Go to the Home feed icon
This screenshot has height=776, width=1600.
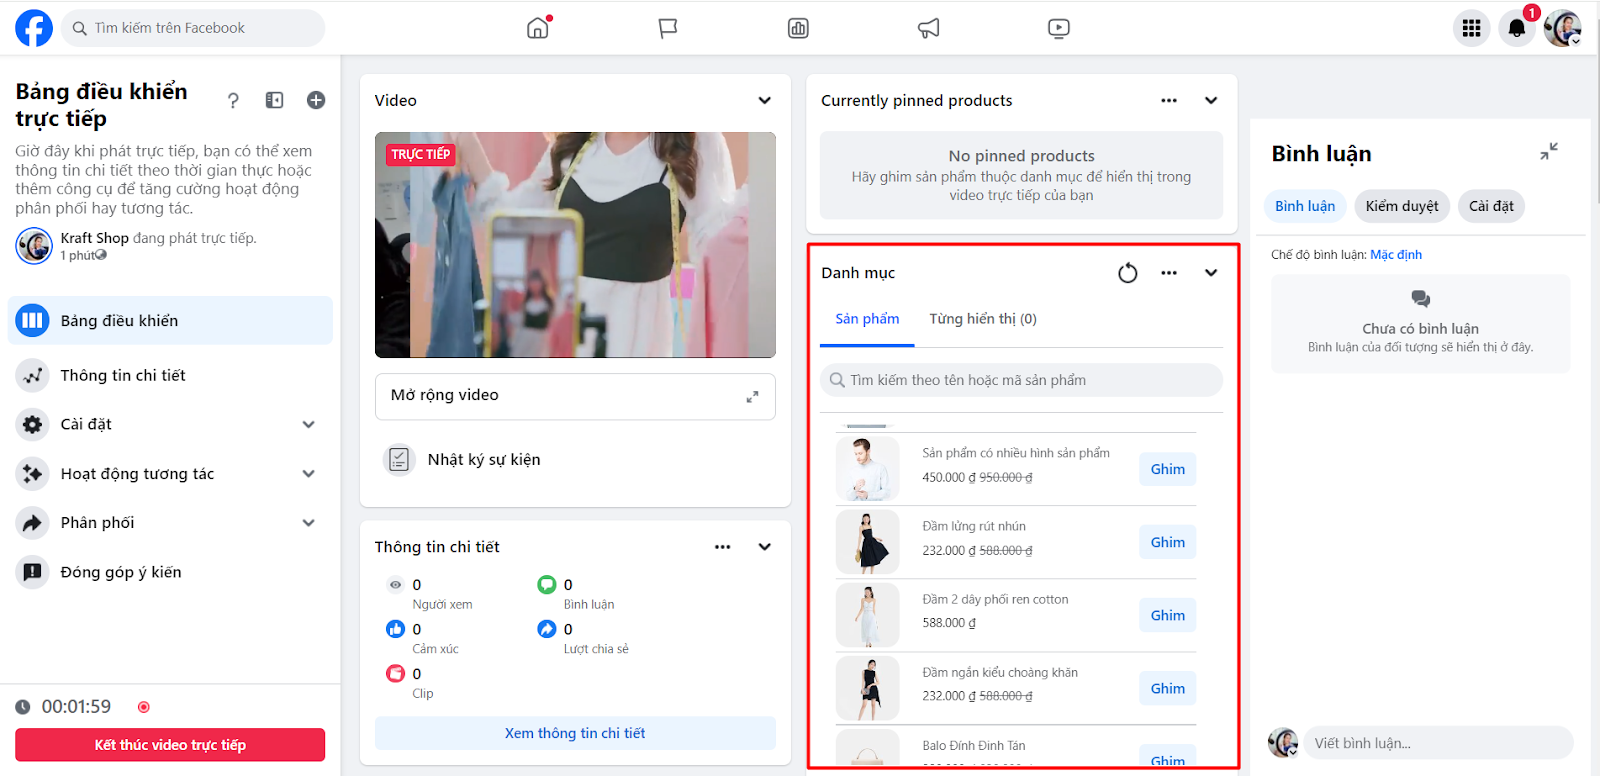(538, 28)
